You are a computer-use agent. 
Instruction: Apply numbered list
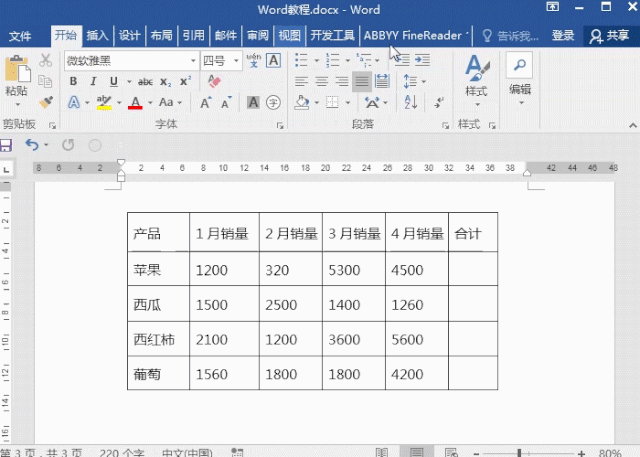[x=333, y=60]
